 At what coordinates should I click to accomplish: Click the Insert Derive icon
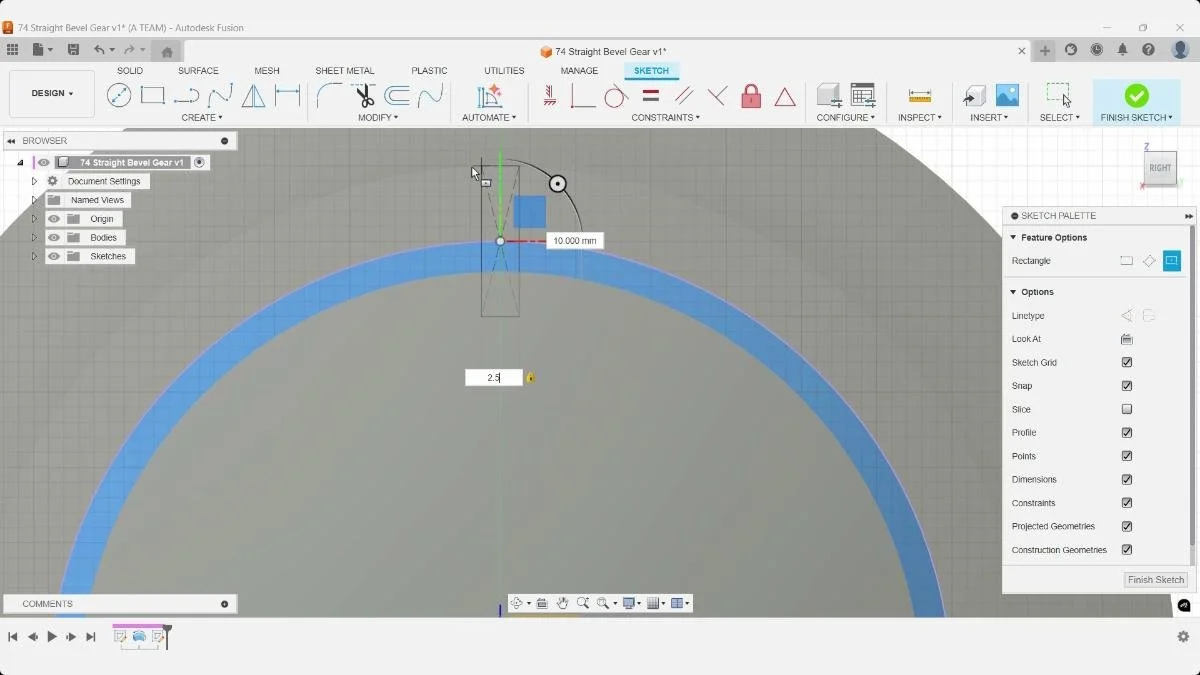point(974,96)
